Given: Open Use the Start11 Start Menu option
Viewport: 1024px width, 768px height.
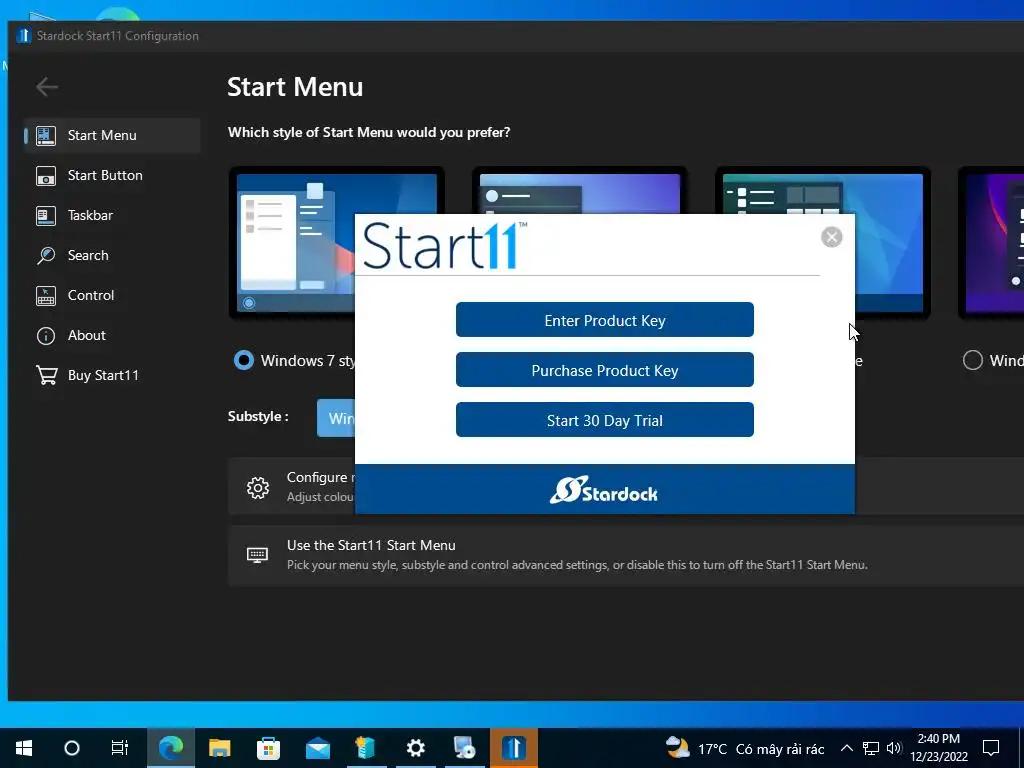Looking at the screenshot, I should pyautogui.click(x=626, y=555).
